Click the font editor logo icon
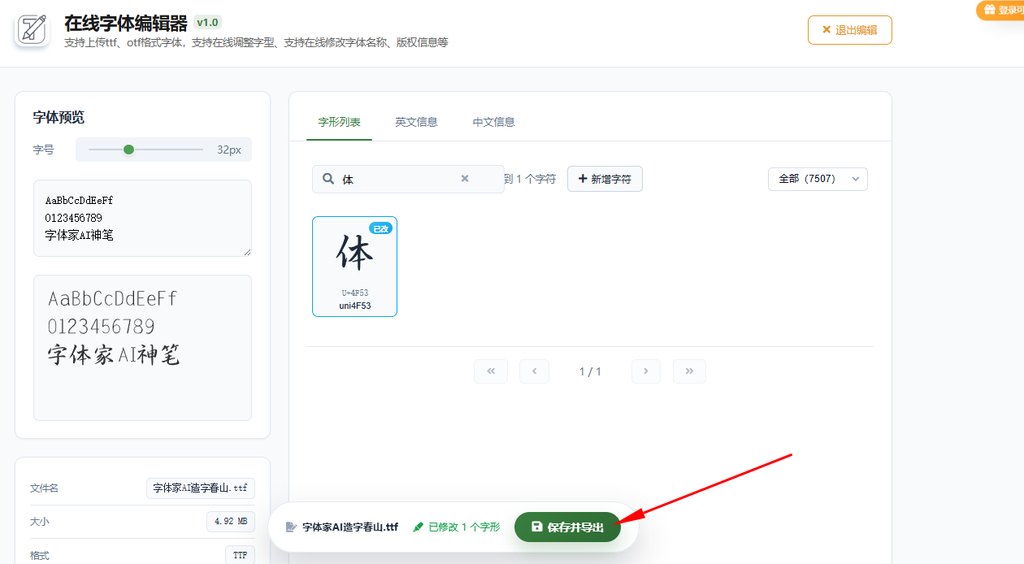Image resolution: width=1024 pixels, height=564 pixels. (32, 30)
